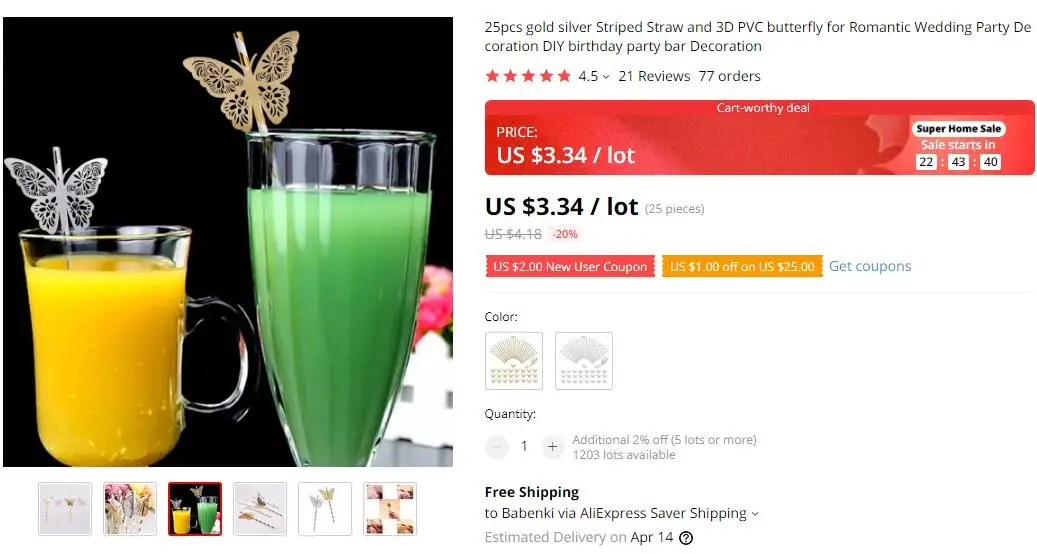Expand the 4.5 rating breakdown chevron
This screenshot has width=1037, height=554.
coord(606,77)
